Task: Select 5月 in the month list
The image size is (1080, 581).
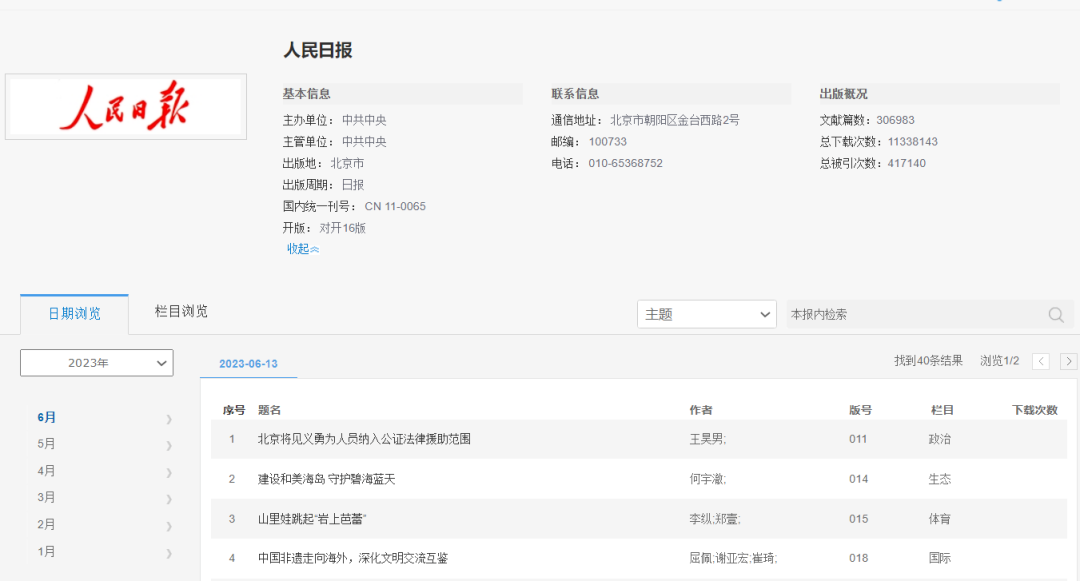Action: [46, 444]
